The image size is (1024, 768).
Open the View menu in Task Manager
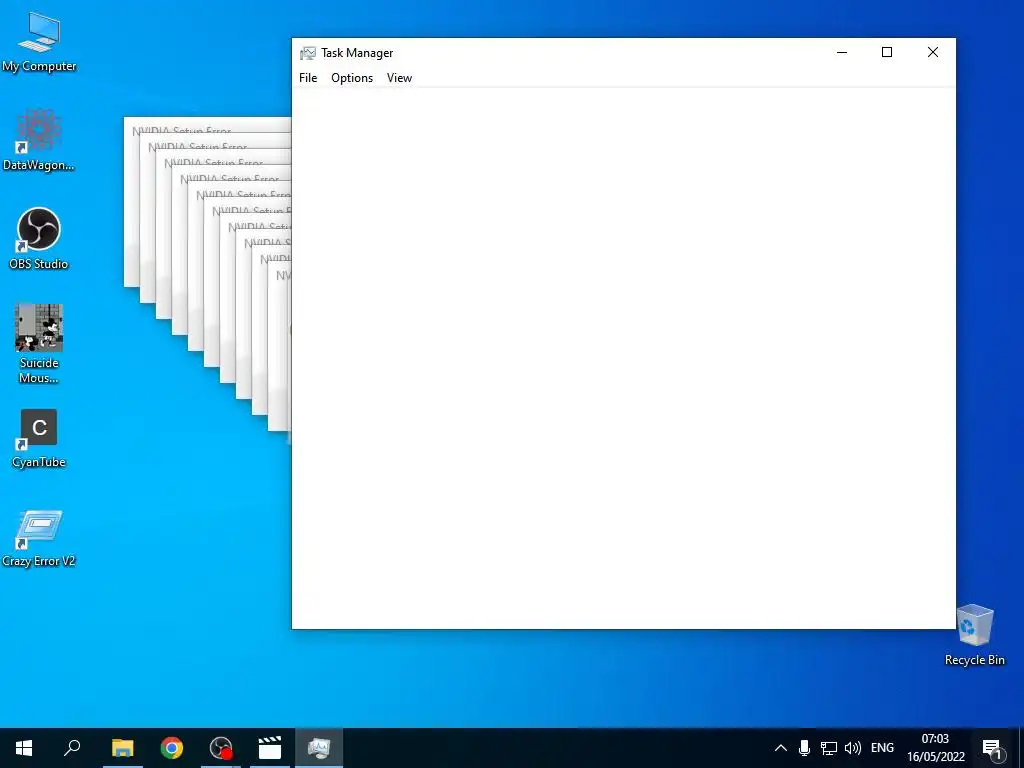399,78
